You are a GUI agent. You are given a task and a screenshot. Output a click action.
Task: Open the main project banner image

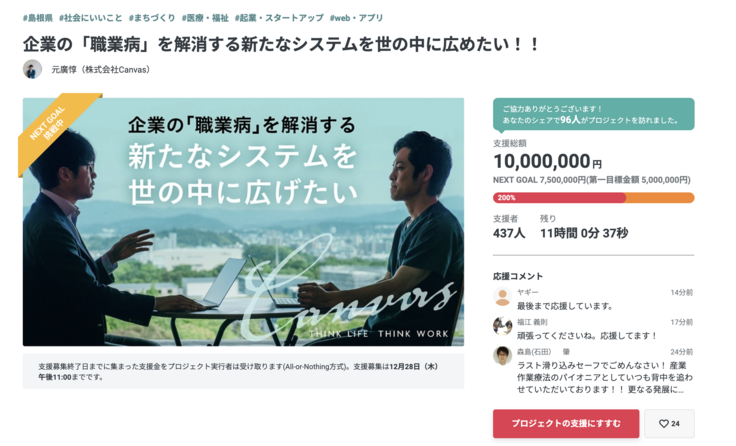(243, 222)
